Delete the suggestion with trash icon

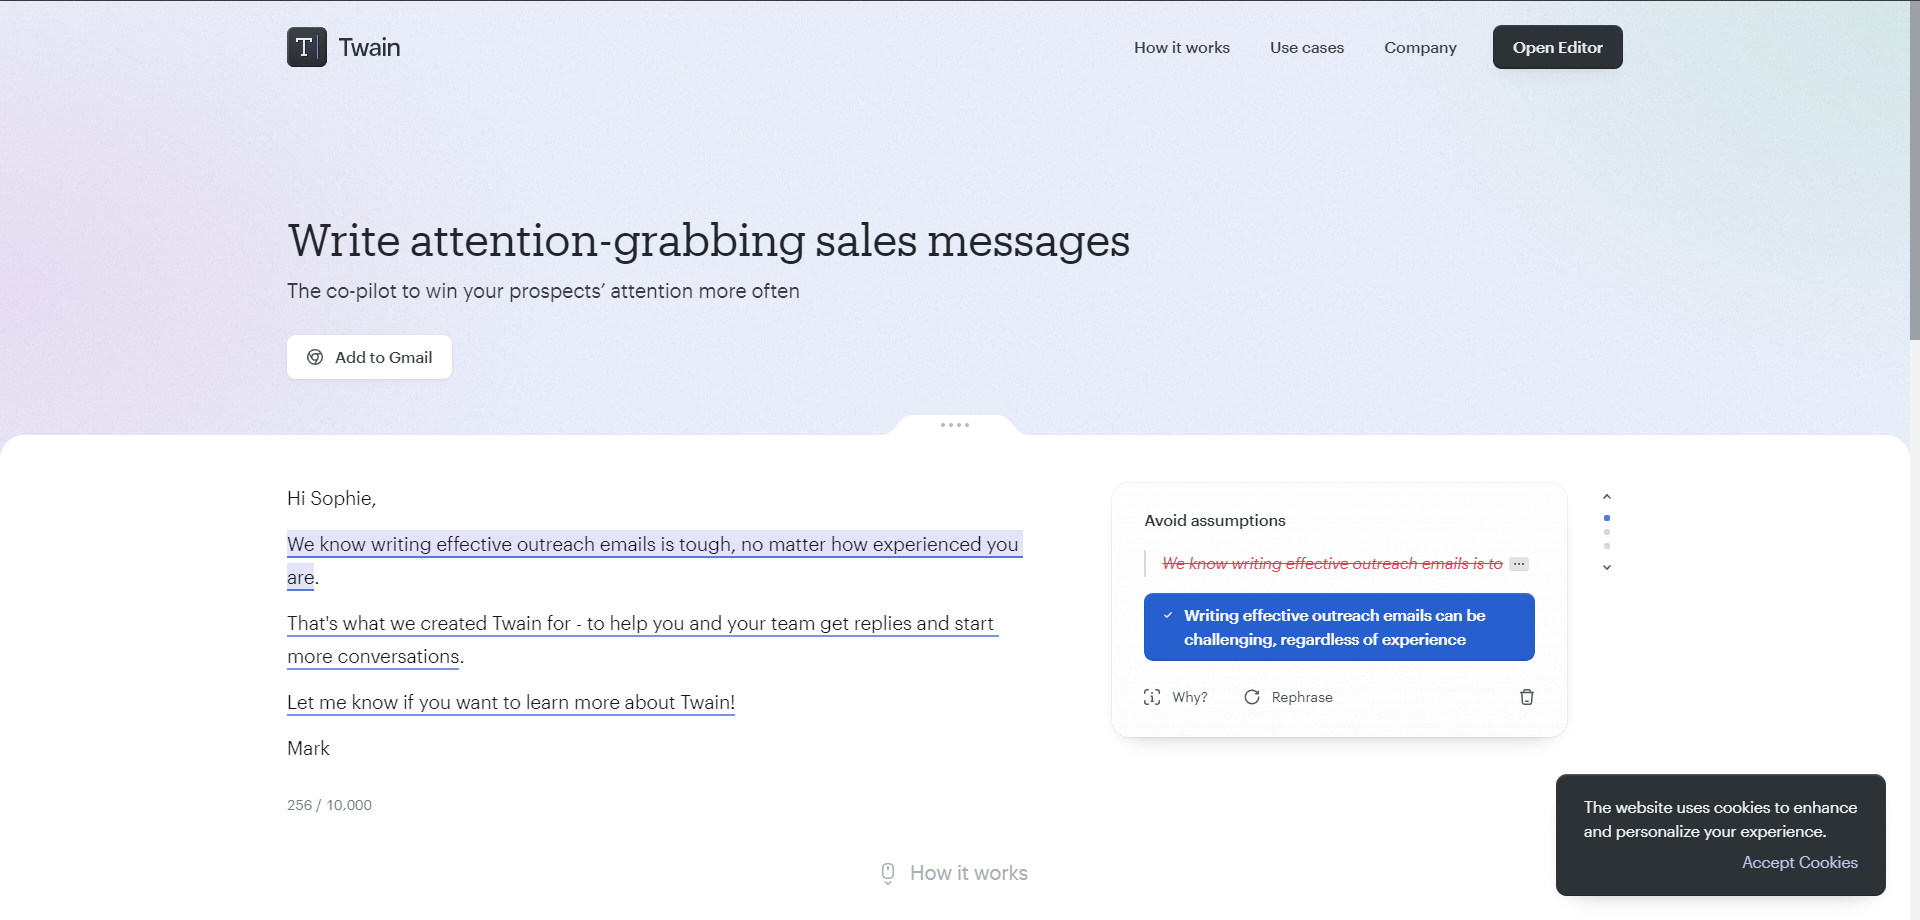tap(1526, 697)
